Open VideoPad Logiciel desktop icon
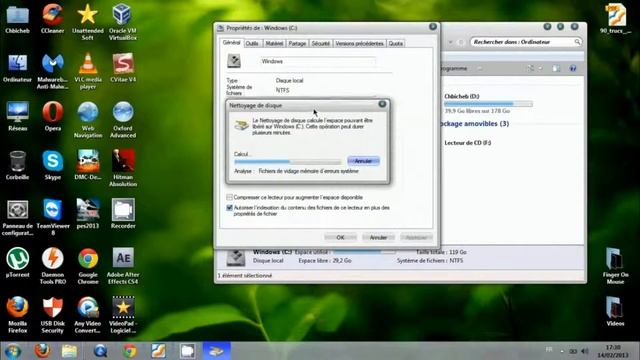This screenshot has width=640, height=360. click(122, 315)
